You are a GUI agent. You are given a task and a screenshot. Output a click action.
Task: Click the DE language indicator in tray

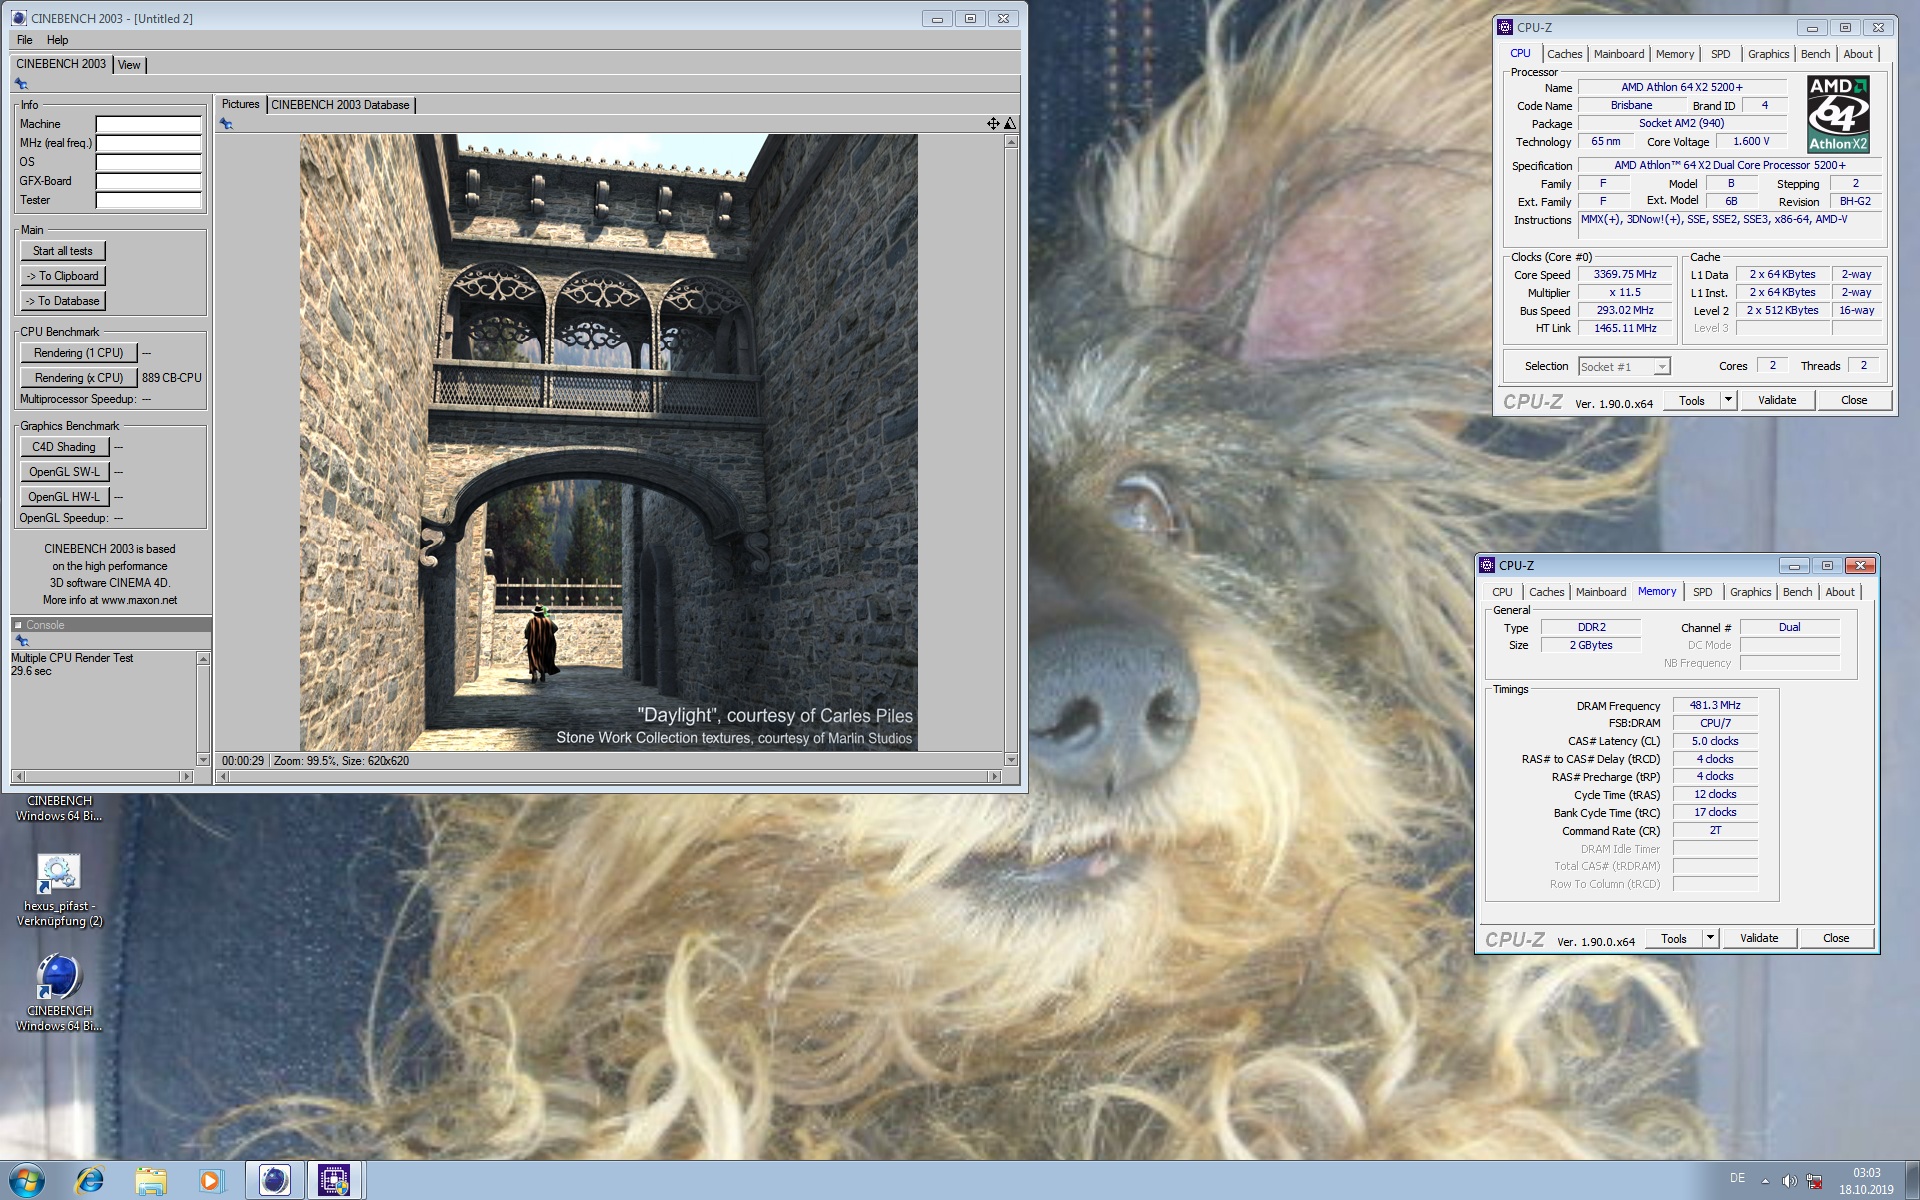1737,1179
